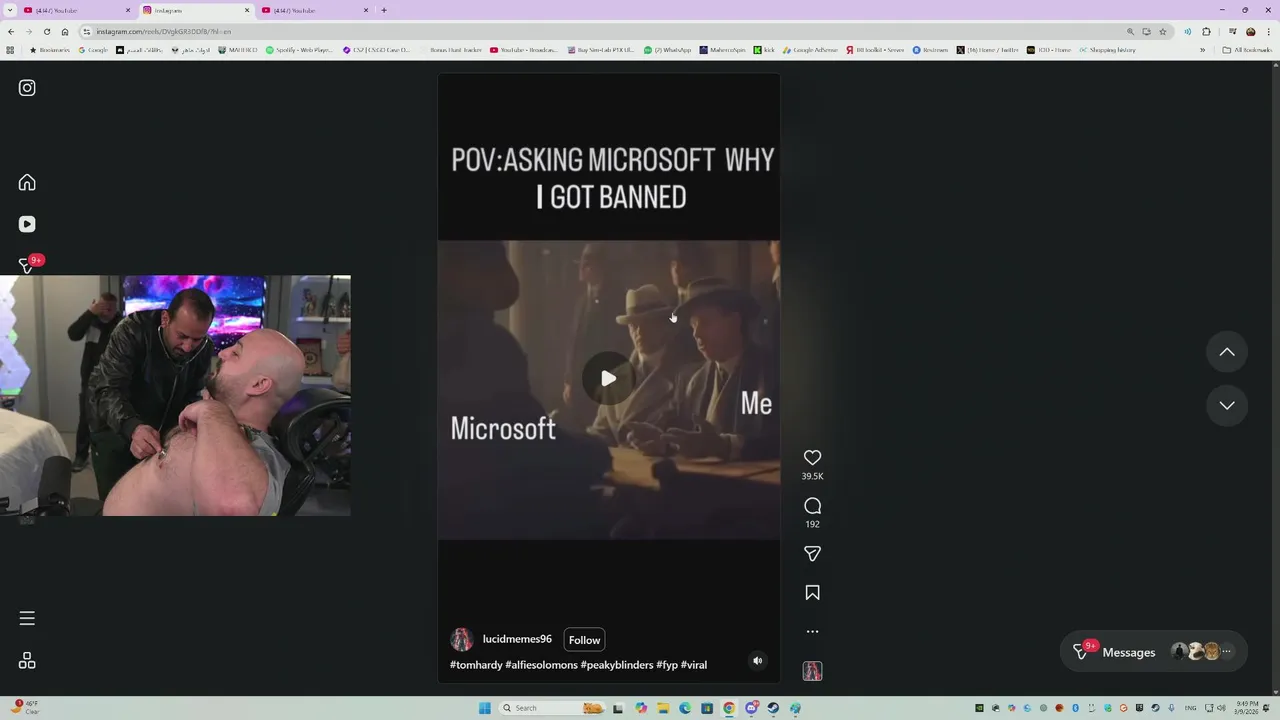1280x720 pixels.
Task: Open Microsoft Edge from the taskbar
Action: pyautogui.click(x=685, y=708)
